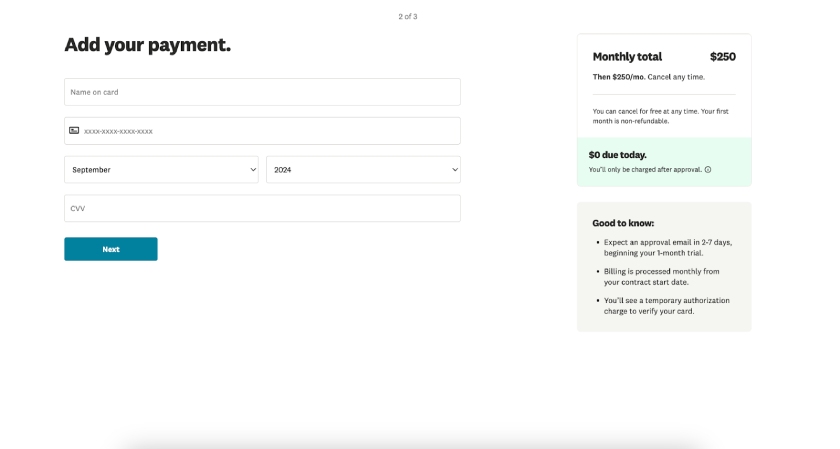Click the '$0 due today.' text
The height and width of the screenshot is (449, 840).
click(x=618, y=155)
